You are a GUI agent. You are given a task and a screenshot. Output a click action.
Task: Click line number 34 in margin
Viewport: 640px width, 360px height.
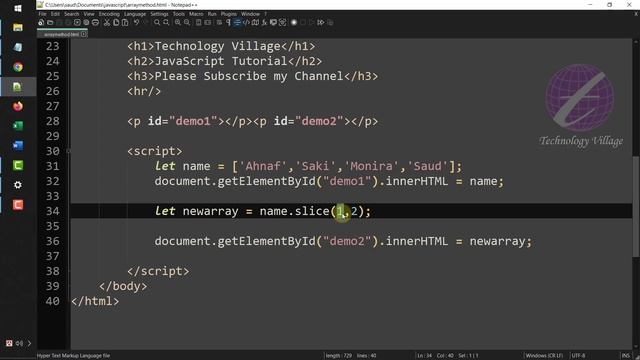pyautogui.click(x=52, y=211)
